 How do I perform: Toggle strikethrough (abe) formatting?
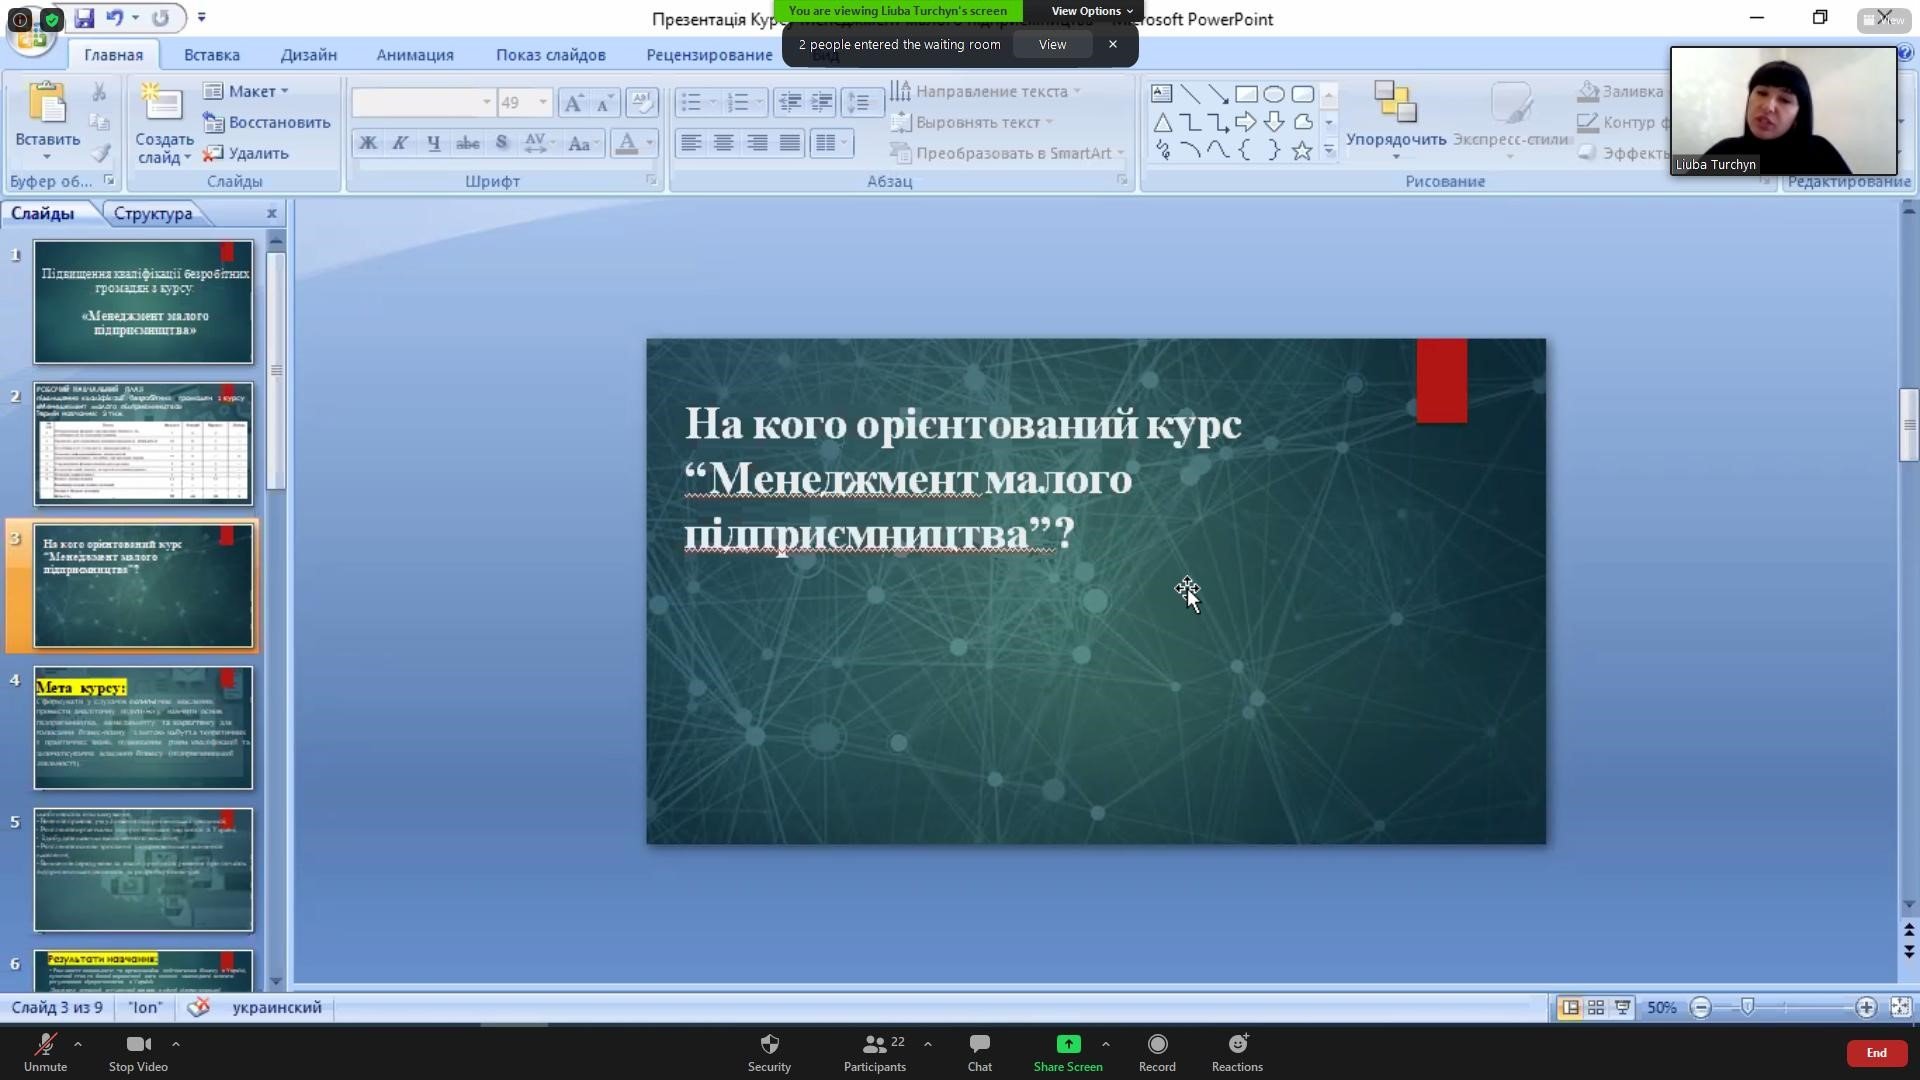467,143
